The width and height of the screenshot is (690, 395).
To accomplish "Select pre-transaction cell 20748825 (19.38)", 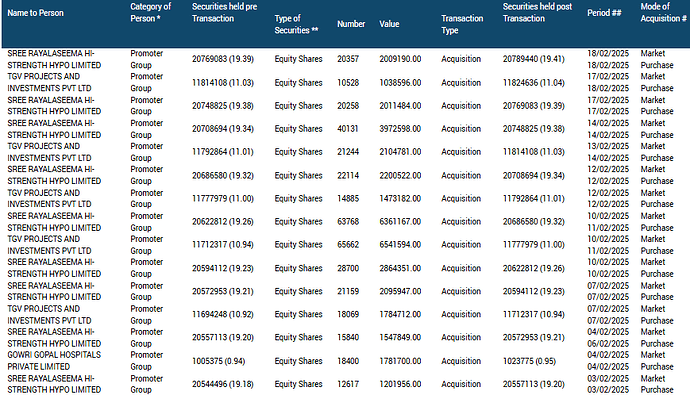I will 223,106.
